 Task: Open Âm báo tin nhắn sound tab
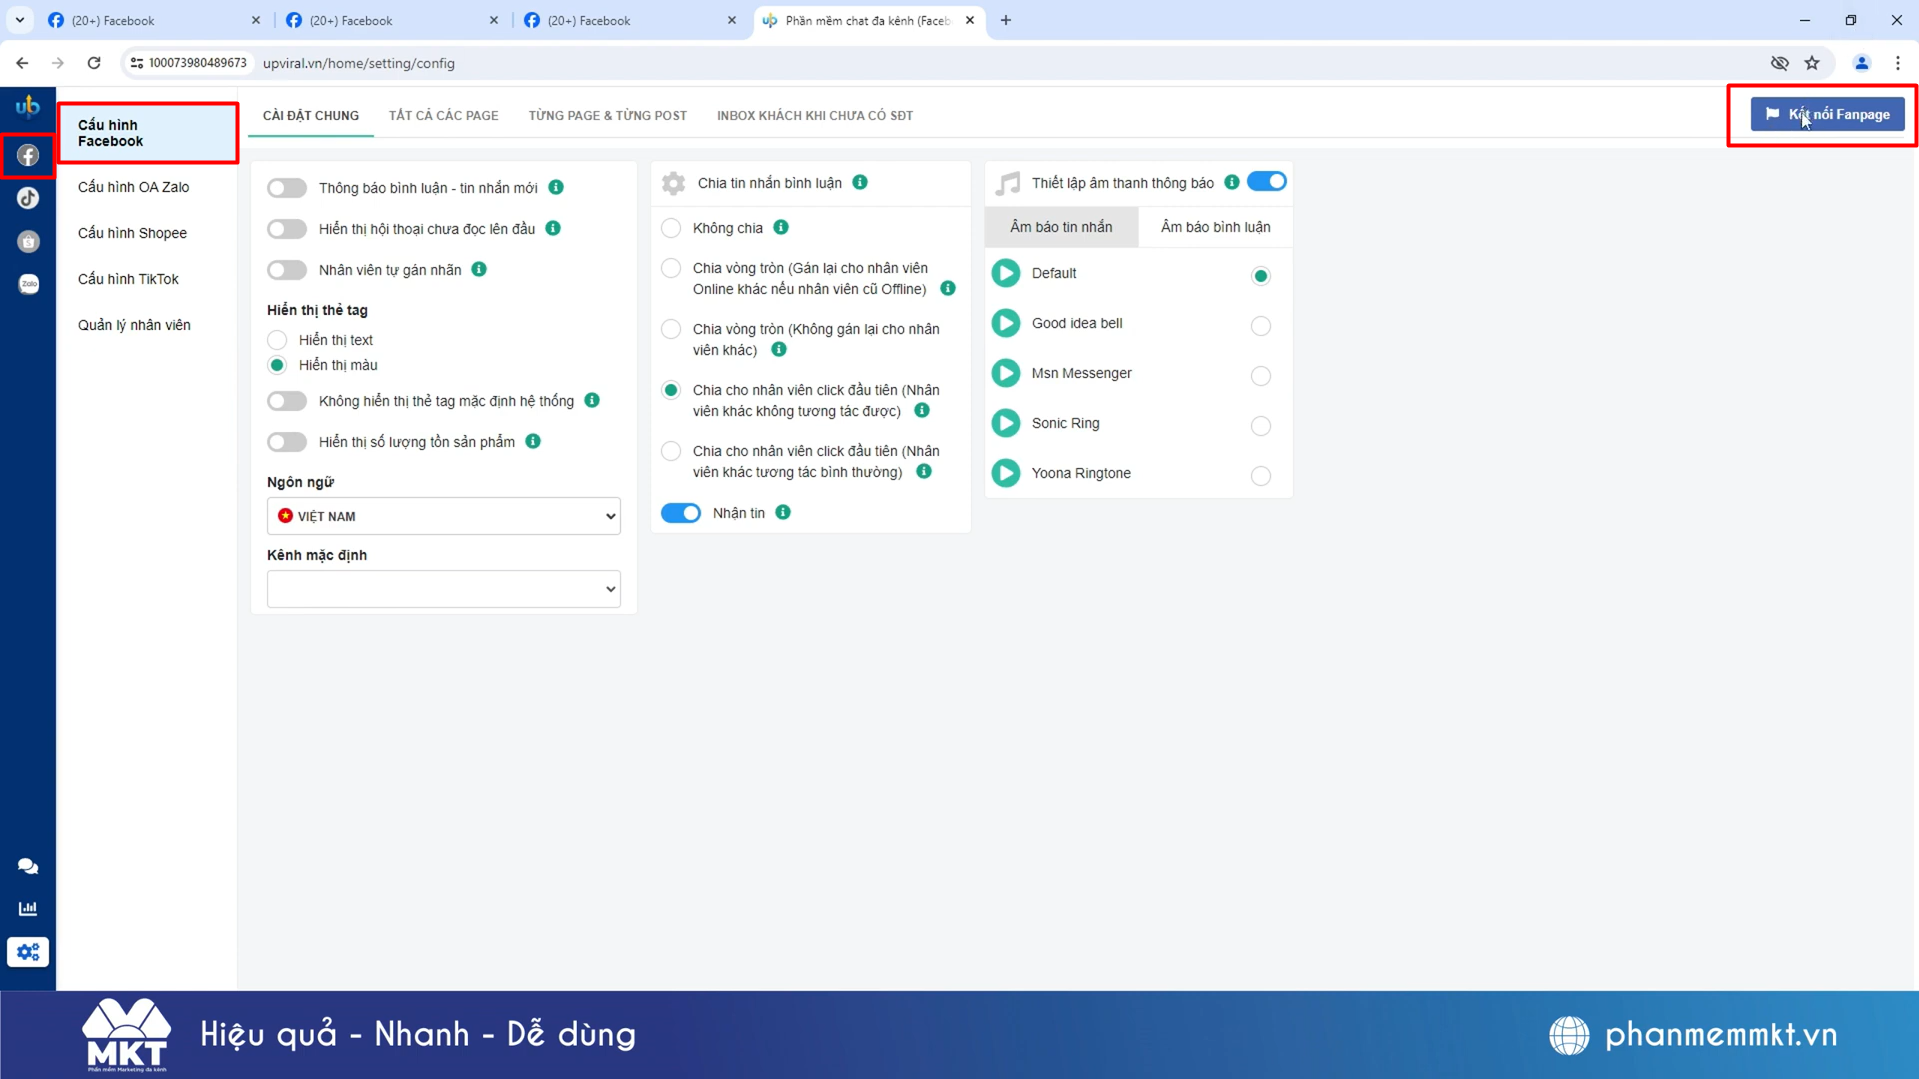(x=1061, y=227)
